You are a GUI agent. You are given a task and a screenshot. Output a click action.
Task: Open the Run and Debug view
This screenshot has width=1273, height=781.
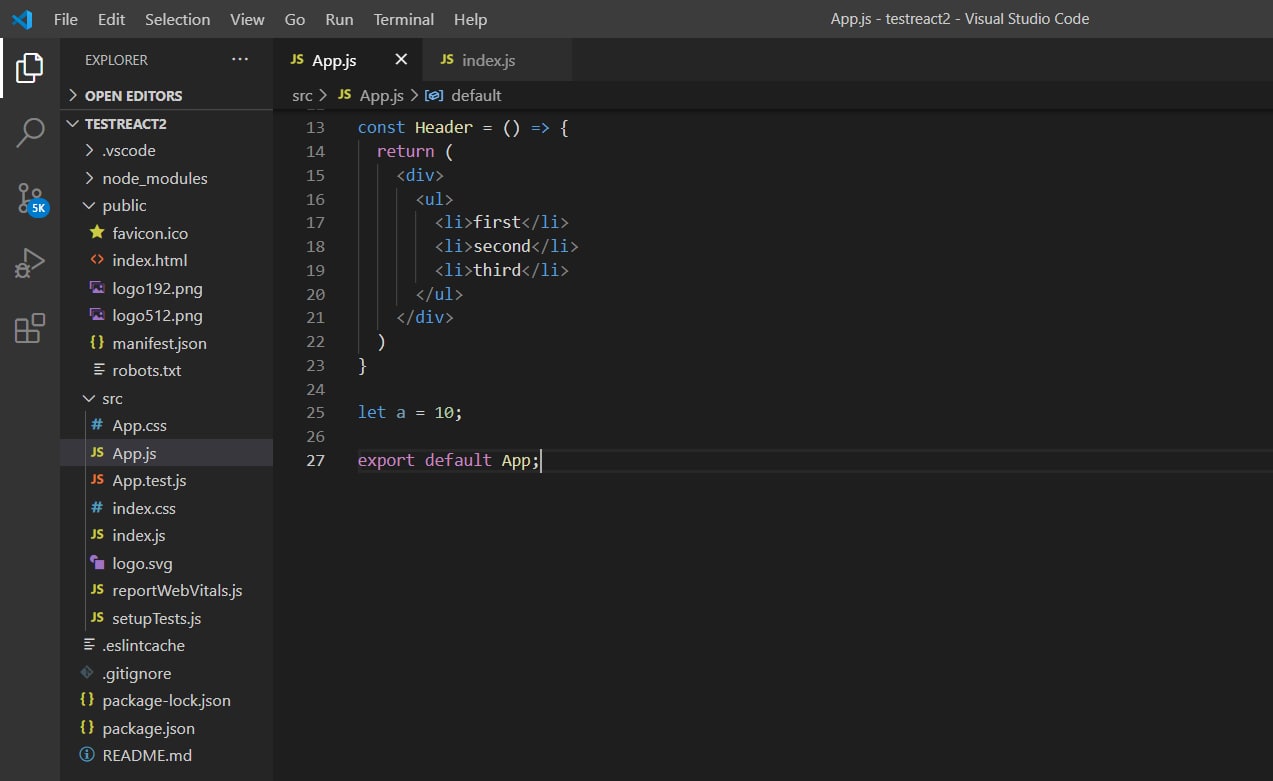30,263
